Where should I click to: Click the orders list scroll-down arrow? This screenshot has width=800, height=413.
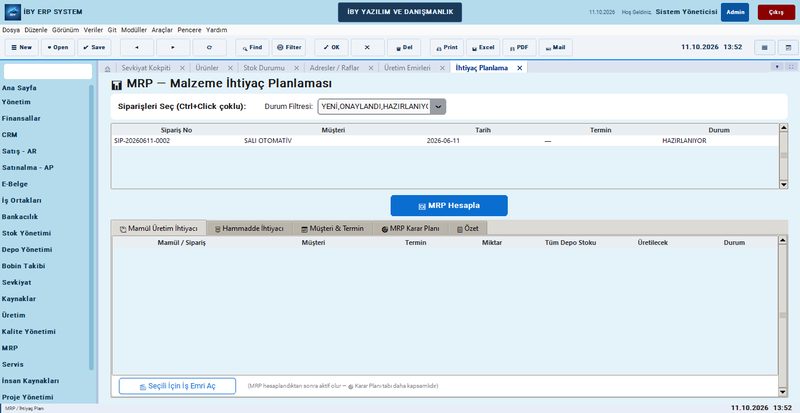pyautogui.click(x=784, y=185)
